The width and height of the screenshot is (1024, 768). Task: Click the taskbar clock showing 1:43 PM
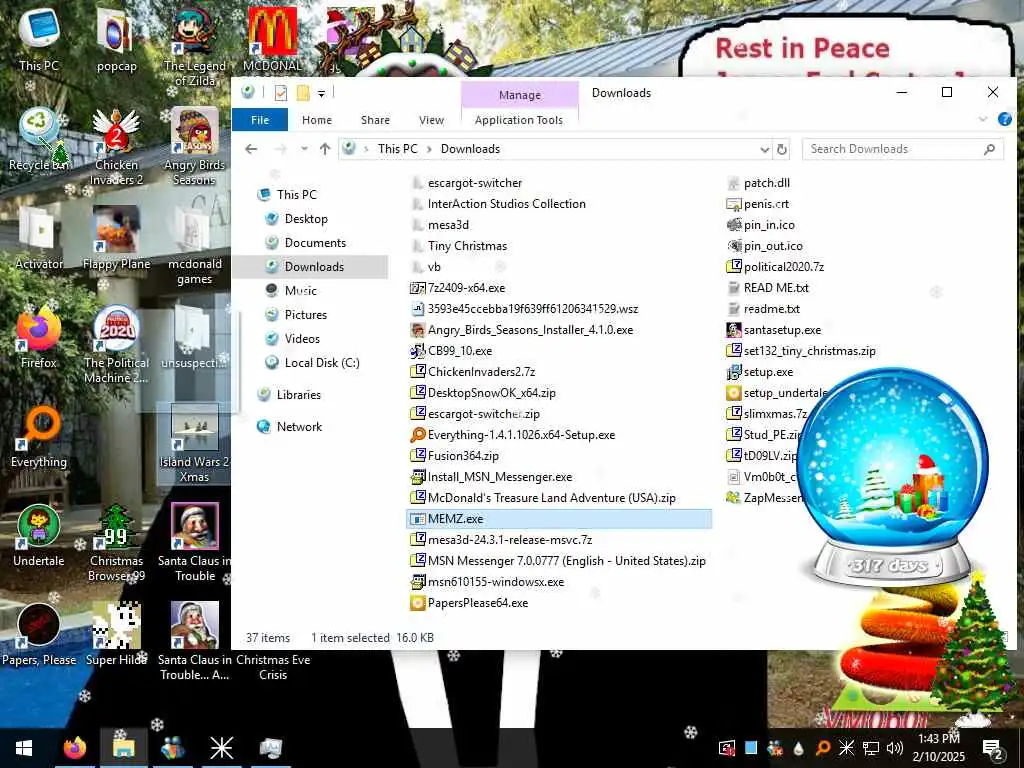938,748
